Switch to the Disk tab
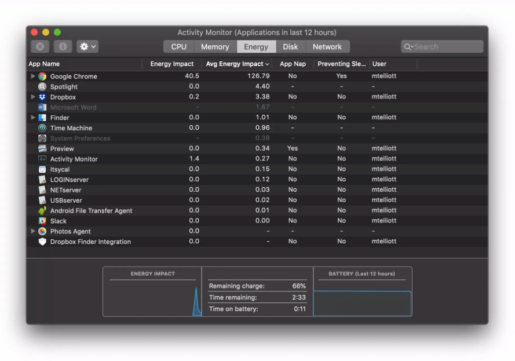The image size is (515, 361). point(290,47)
